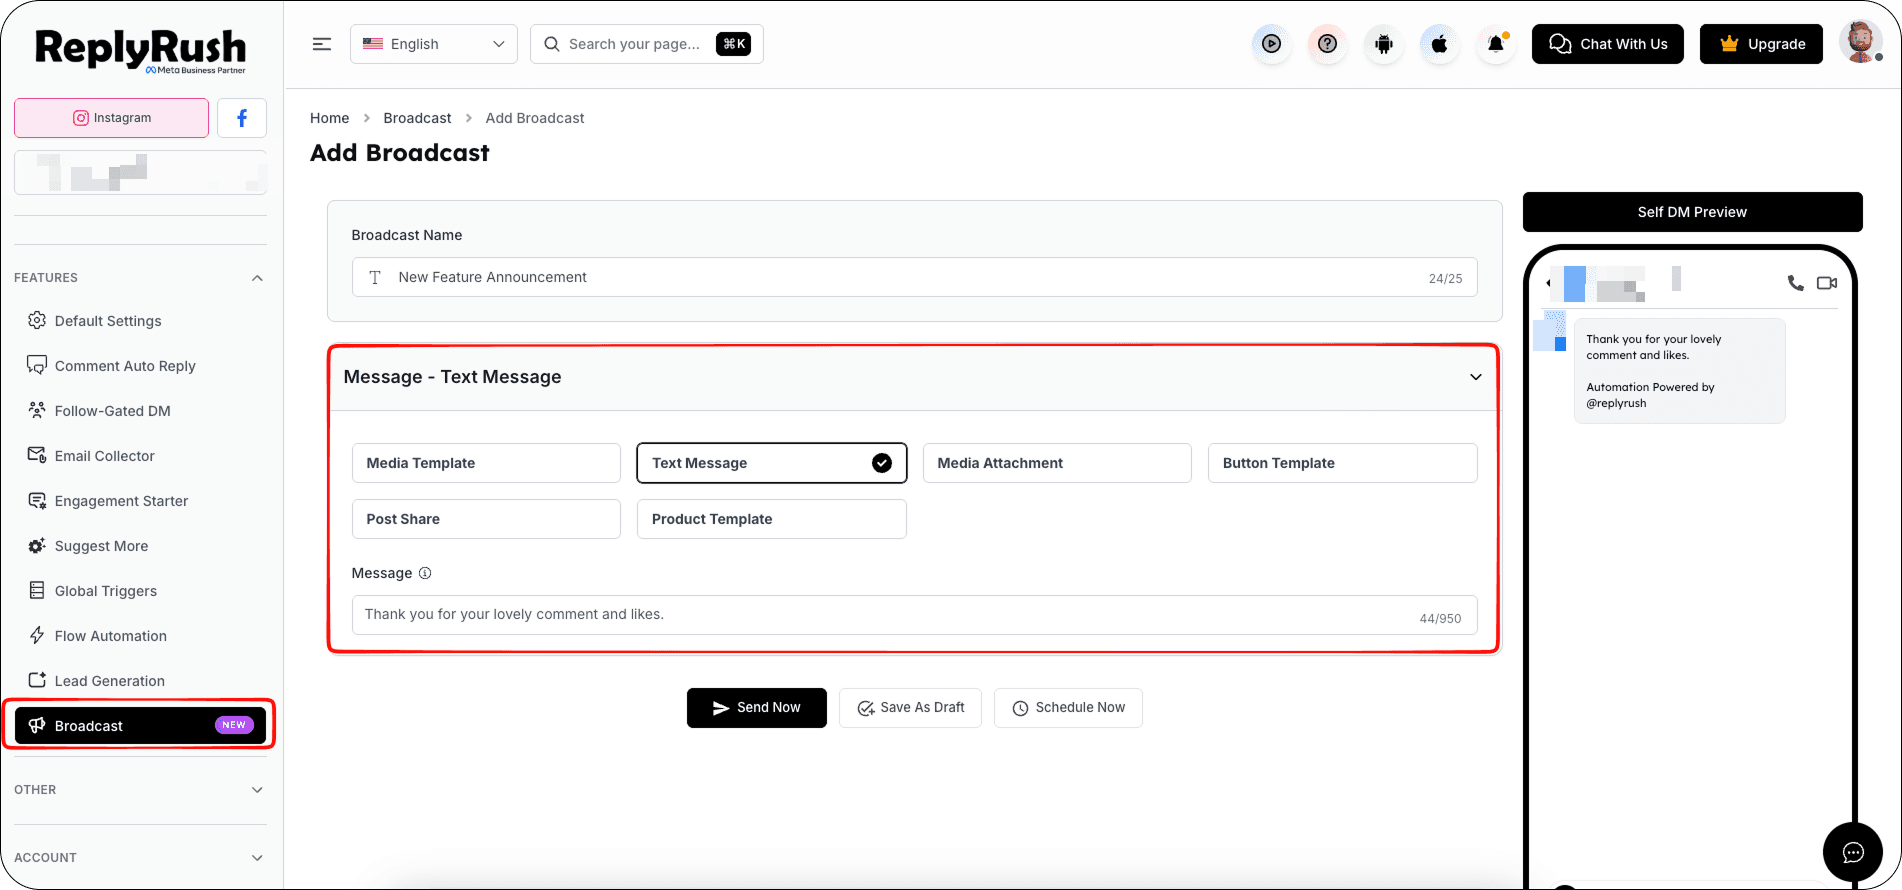Click the Send Now button
Image resolution: width=1902 pixels, height=890 pixels.
pyautogui.click(x=757, y=708)
